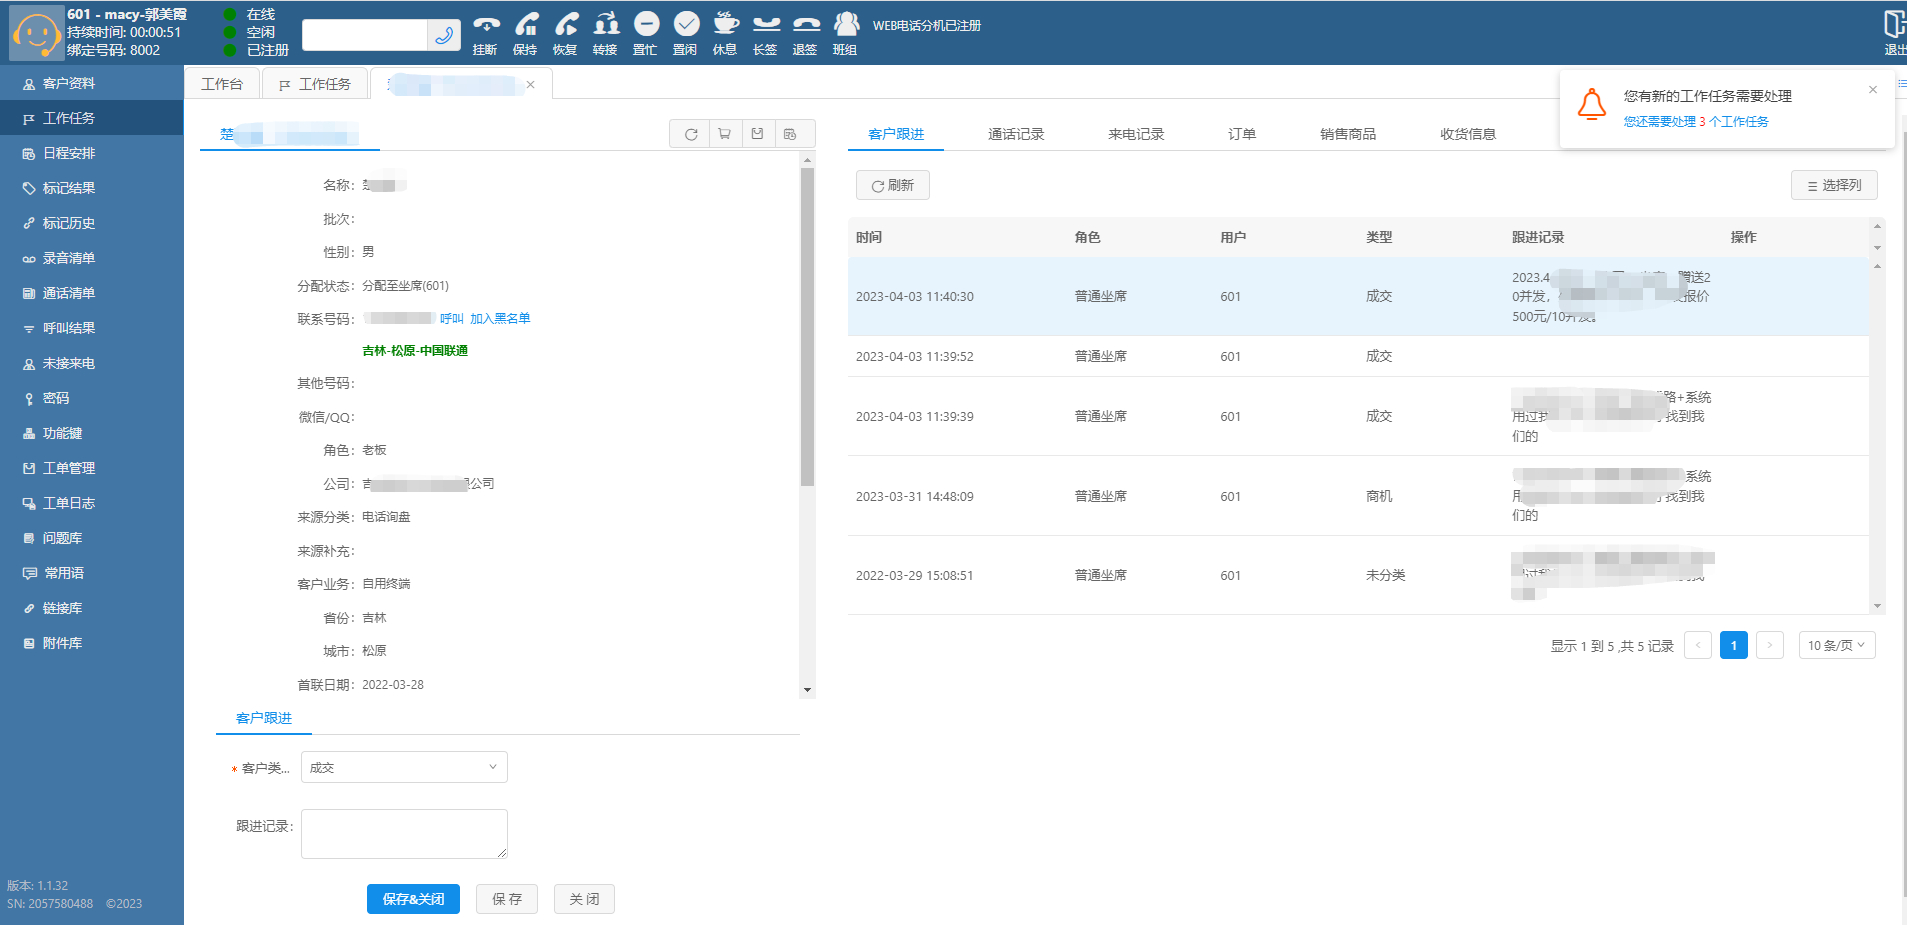Click the refresh icon in customer toolbar
1907x925 pixels.
[x=691, y=134]
